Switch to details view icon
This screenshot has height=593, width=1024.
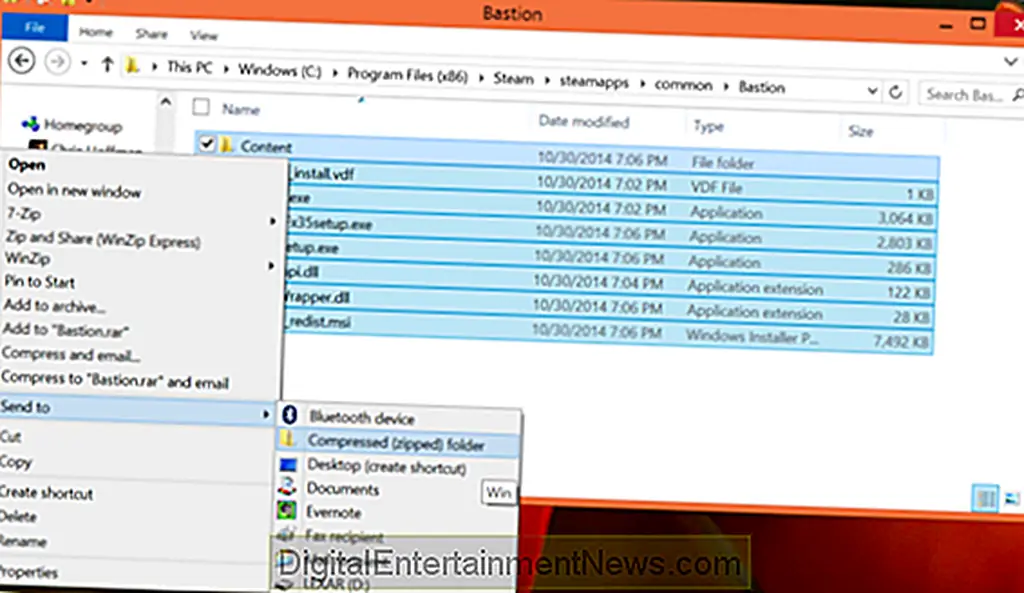tap(985, 498)
